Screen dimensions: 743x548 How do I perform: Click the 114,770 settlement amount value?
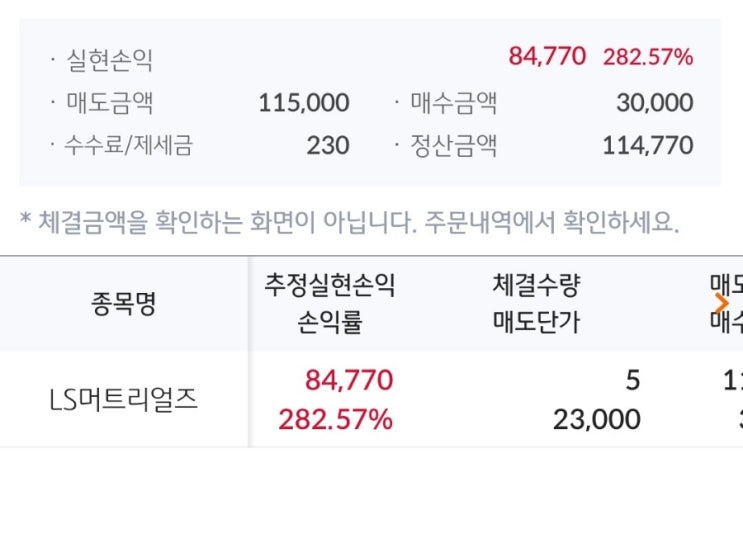tap(647, 146)
